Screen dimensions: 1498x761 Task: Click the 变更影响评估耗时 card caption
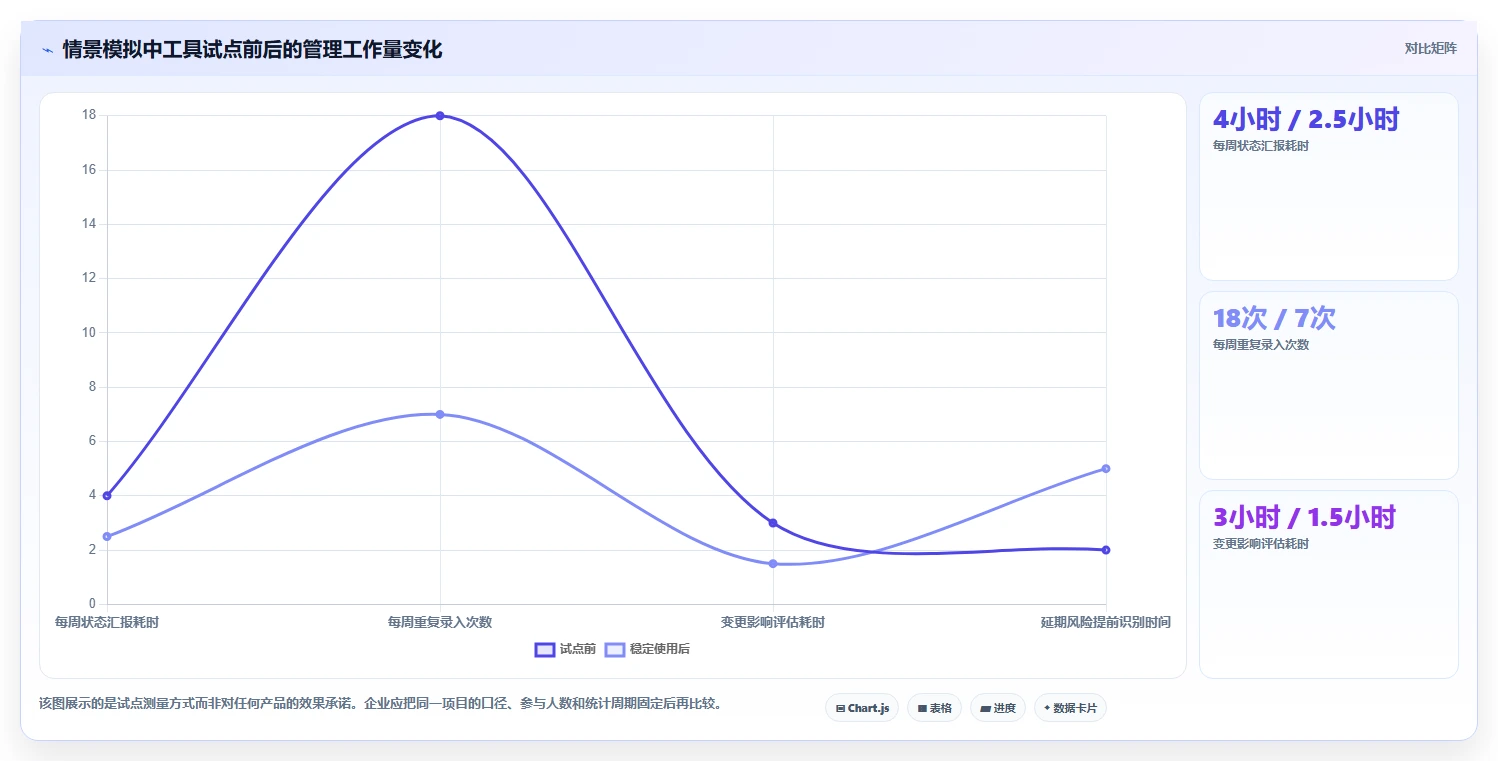1261,544
